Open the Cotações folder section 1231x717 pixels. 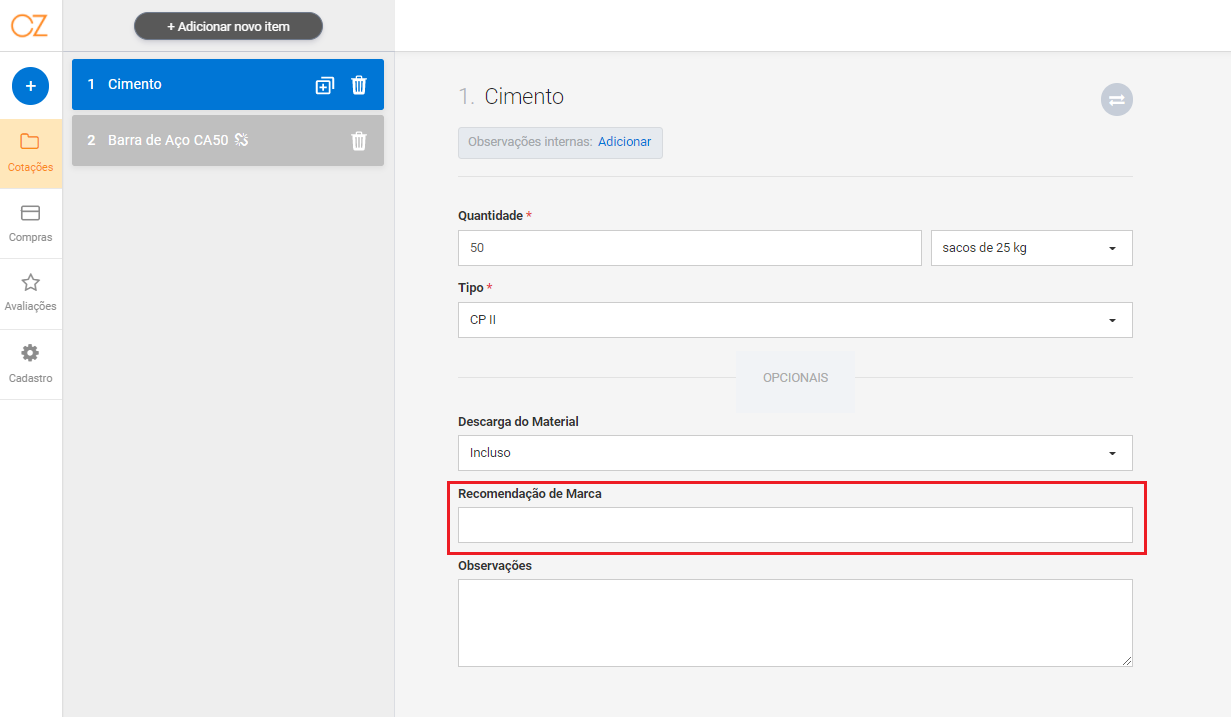(30, 153)
